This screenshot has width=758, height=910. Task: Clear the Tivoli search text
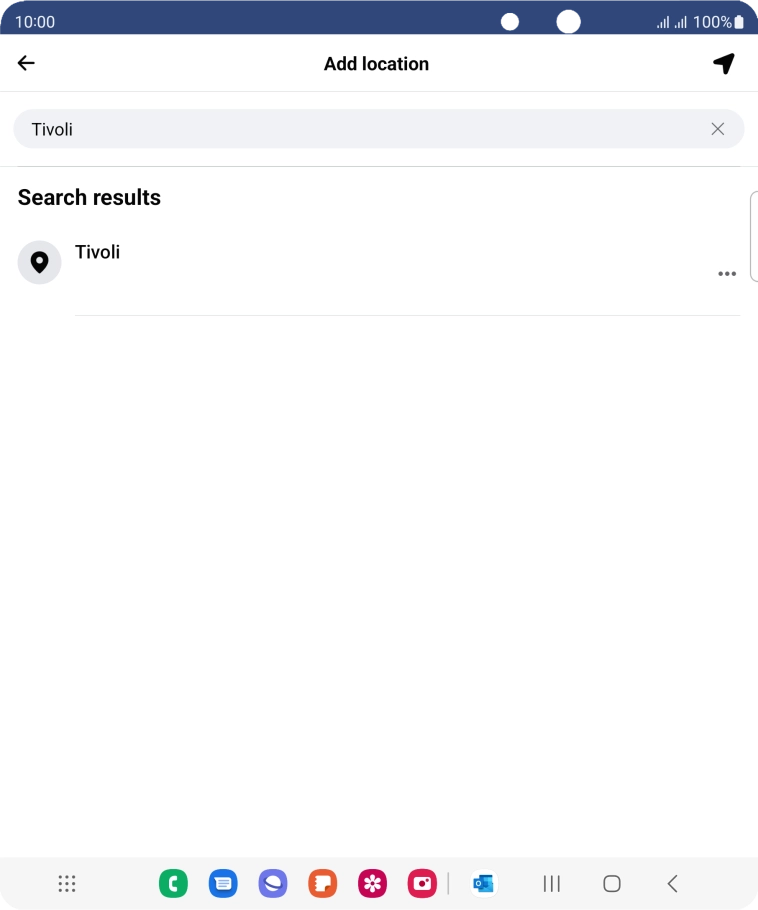coord(717,129)
